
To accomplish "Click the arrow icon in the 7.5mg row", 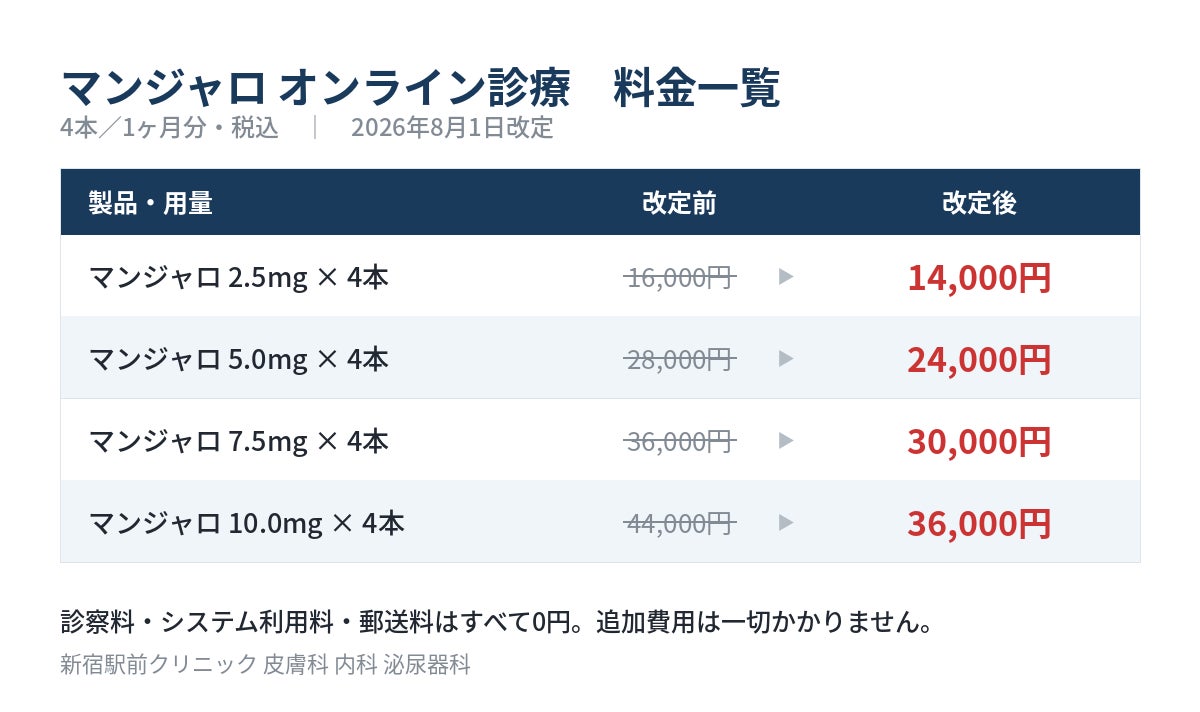I will (786, 441).
